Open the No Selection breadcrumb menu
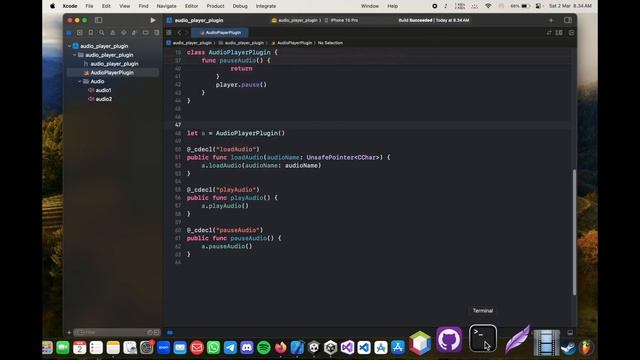The height and width of the screenshot is (360, 640). 330,43
